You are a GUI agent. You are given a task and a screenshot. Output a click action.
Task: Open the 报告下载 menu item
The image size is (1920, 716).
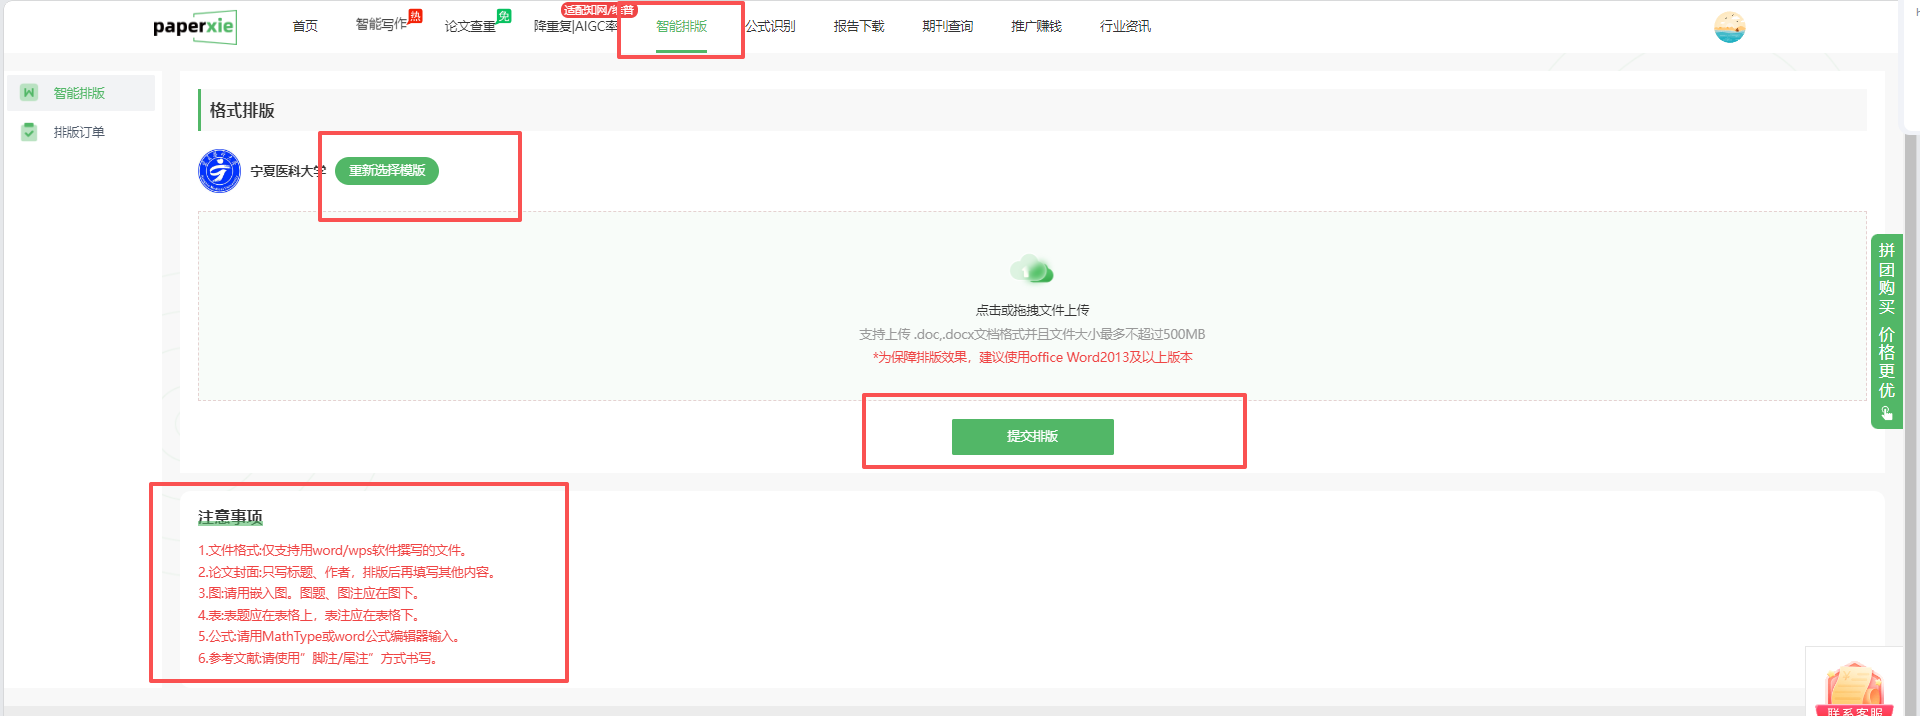pos(859,26)
